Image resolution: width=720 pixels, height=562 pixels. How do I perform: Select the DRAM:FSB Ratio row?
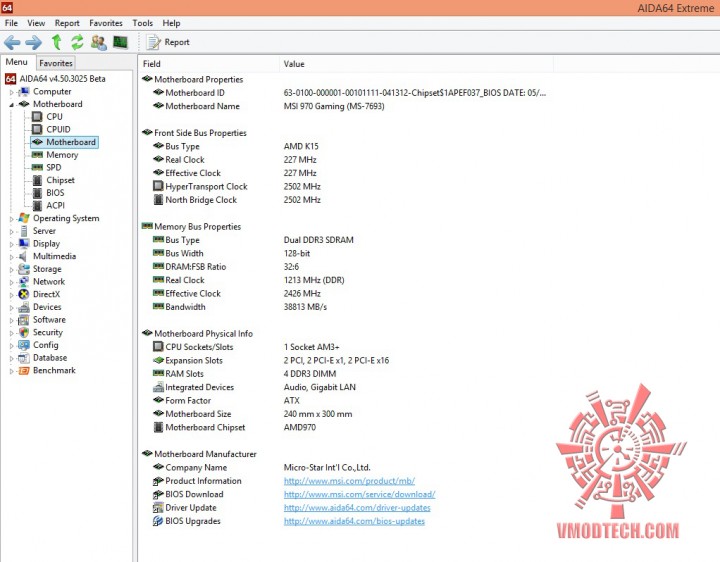(226, 267)
